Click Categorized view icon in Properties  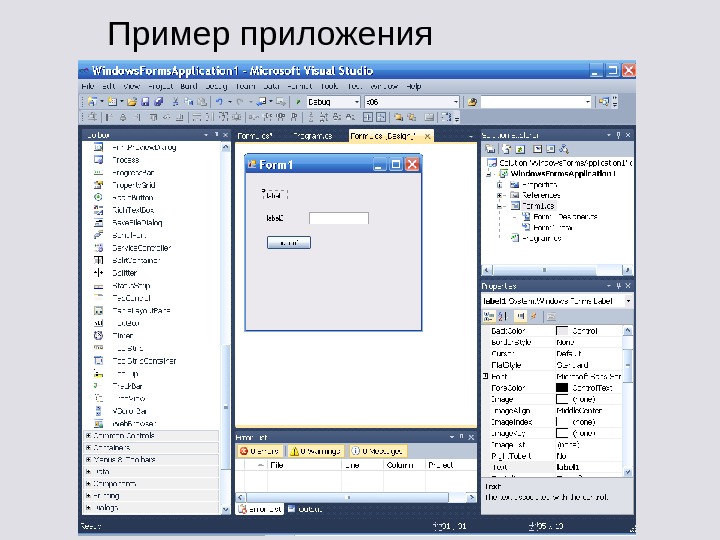pos(489,316)
